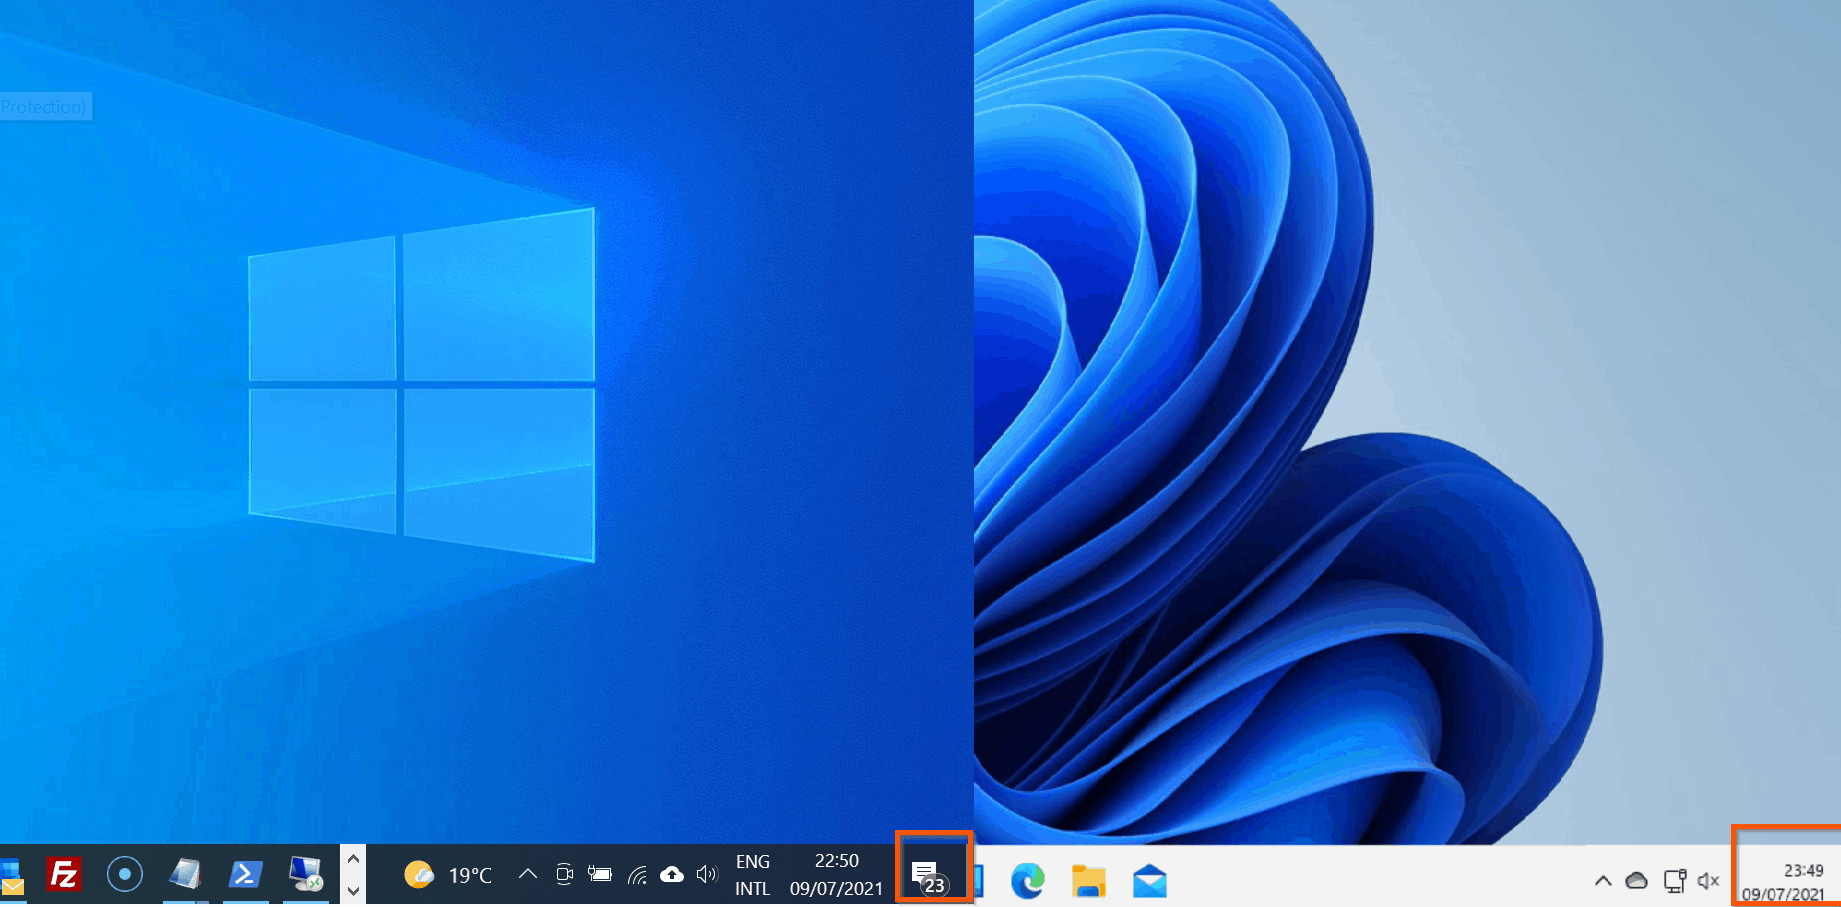Open network icon on Windows 11 tray
Screen dimensions: 1841x907
[x=1675, y=881]
